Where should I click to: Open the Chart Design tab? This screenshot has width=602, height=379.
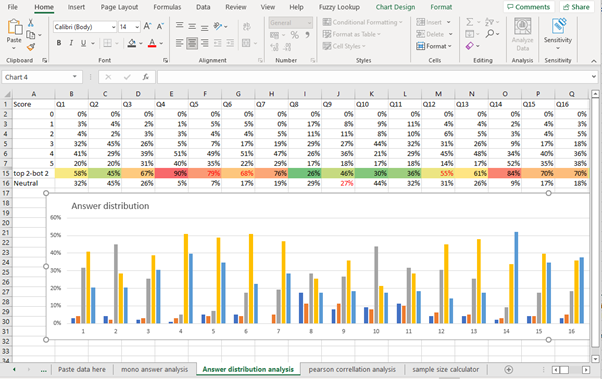[x=395, y=7]
